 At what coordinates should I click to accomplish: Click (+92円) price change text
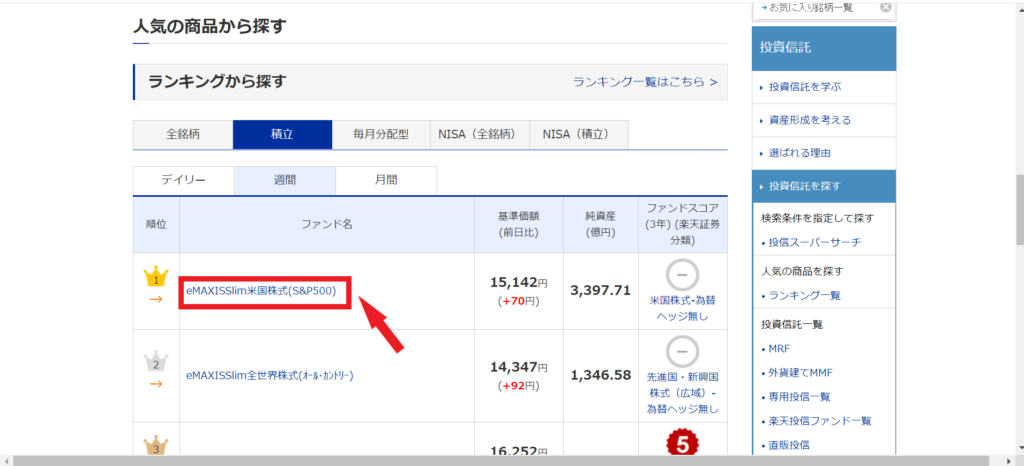[519, 386]
